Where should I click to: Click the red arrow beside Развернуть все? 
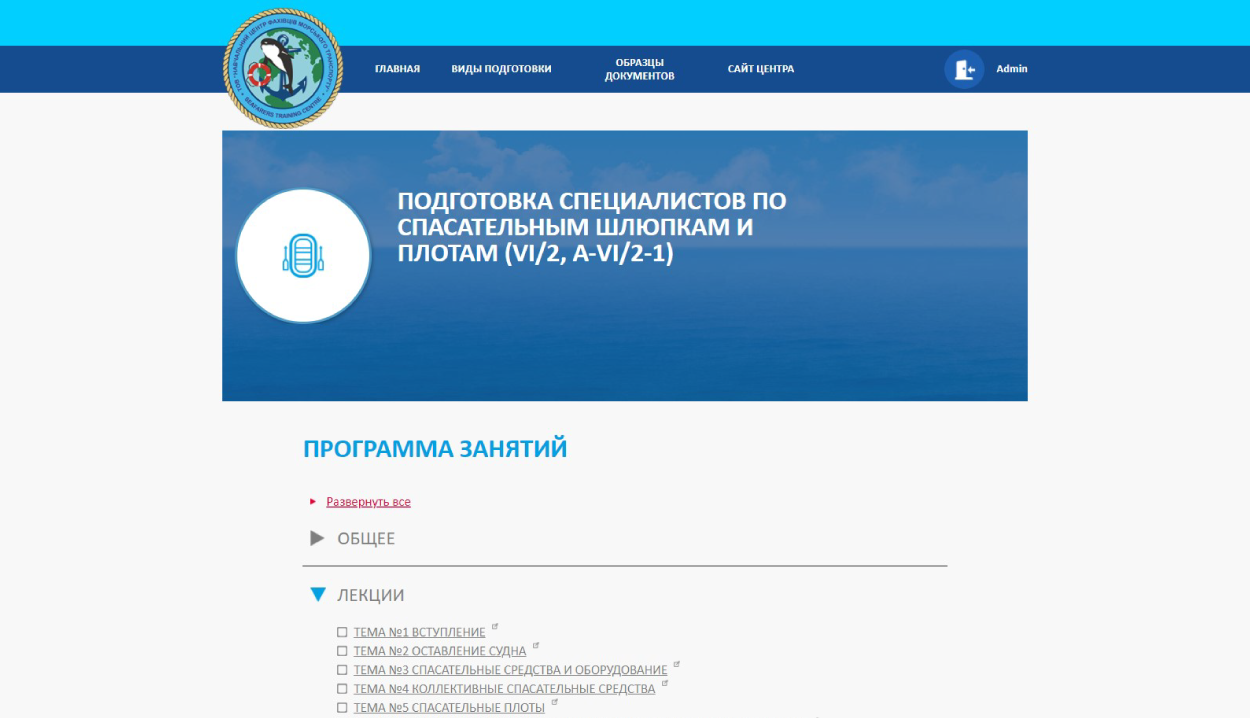313,502
